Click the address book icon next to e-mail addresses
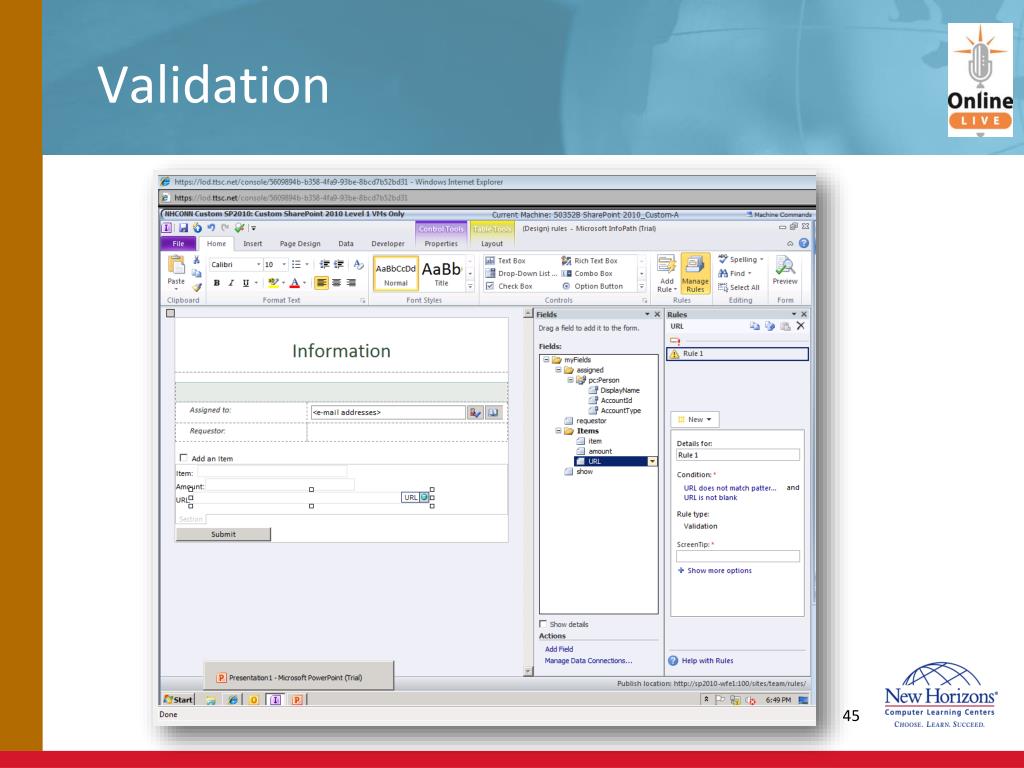The image size is (1024, 768). coord(493,412)
